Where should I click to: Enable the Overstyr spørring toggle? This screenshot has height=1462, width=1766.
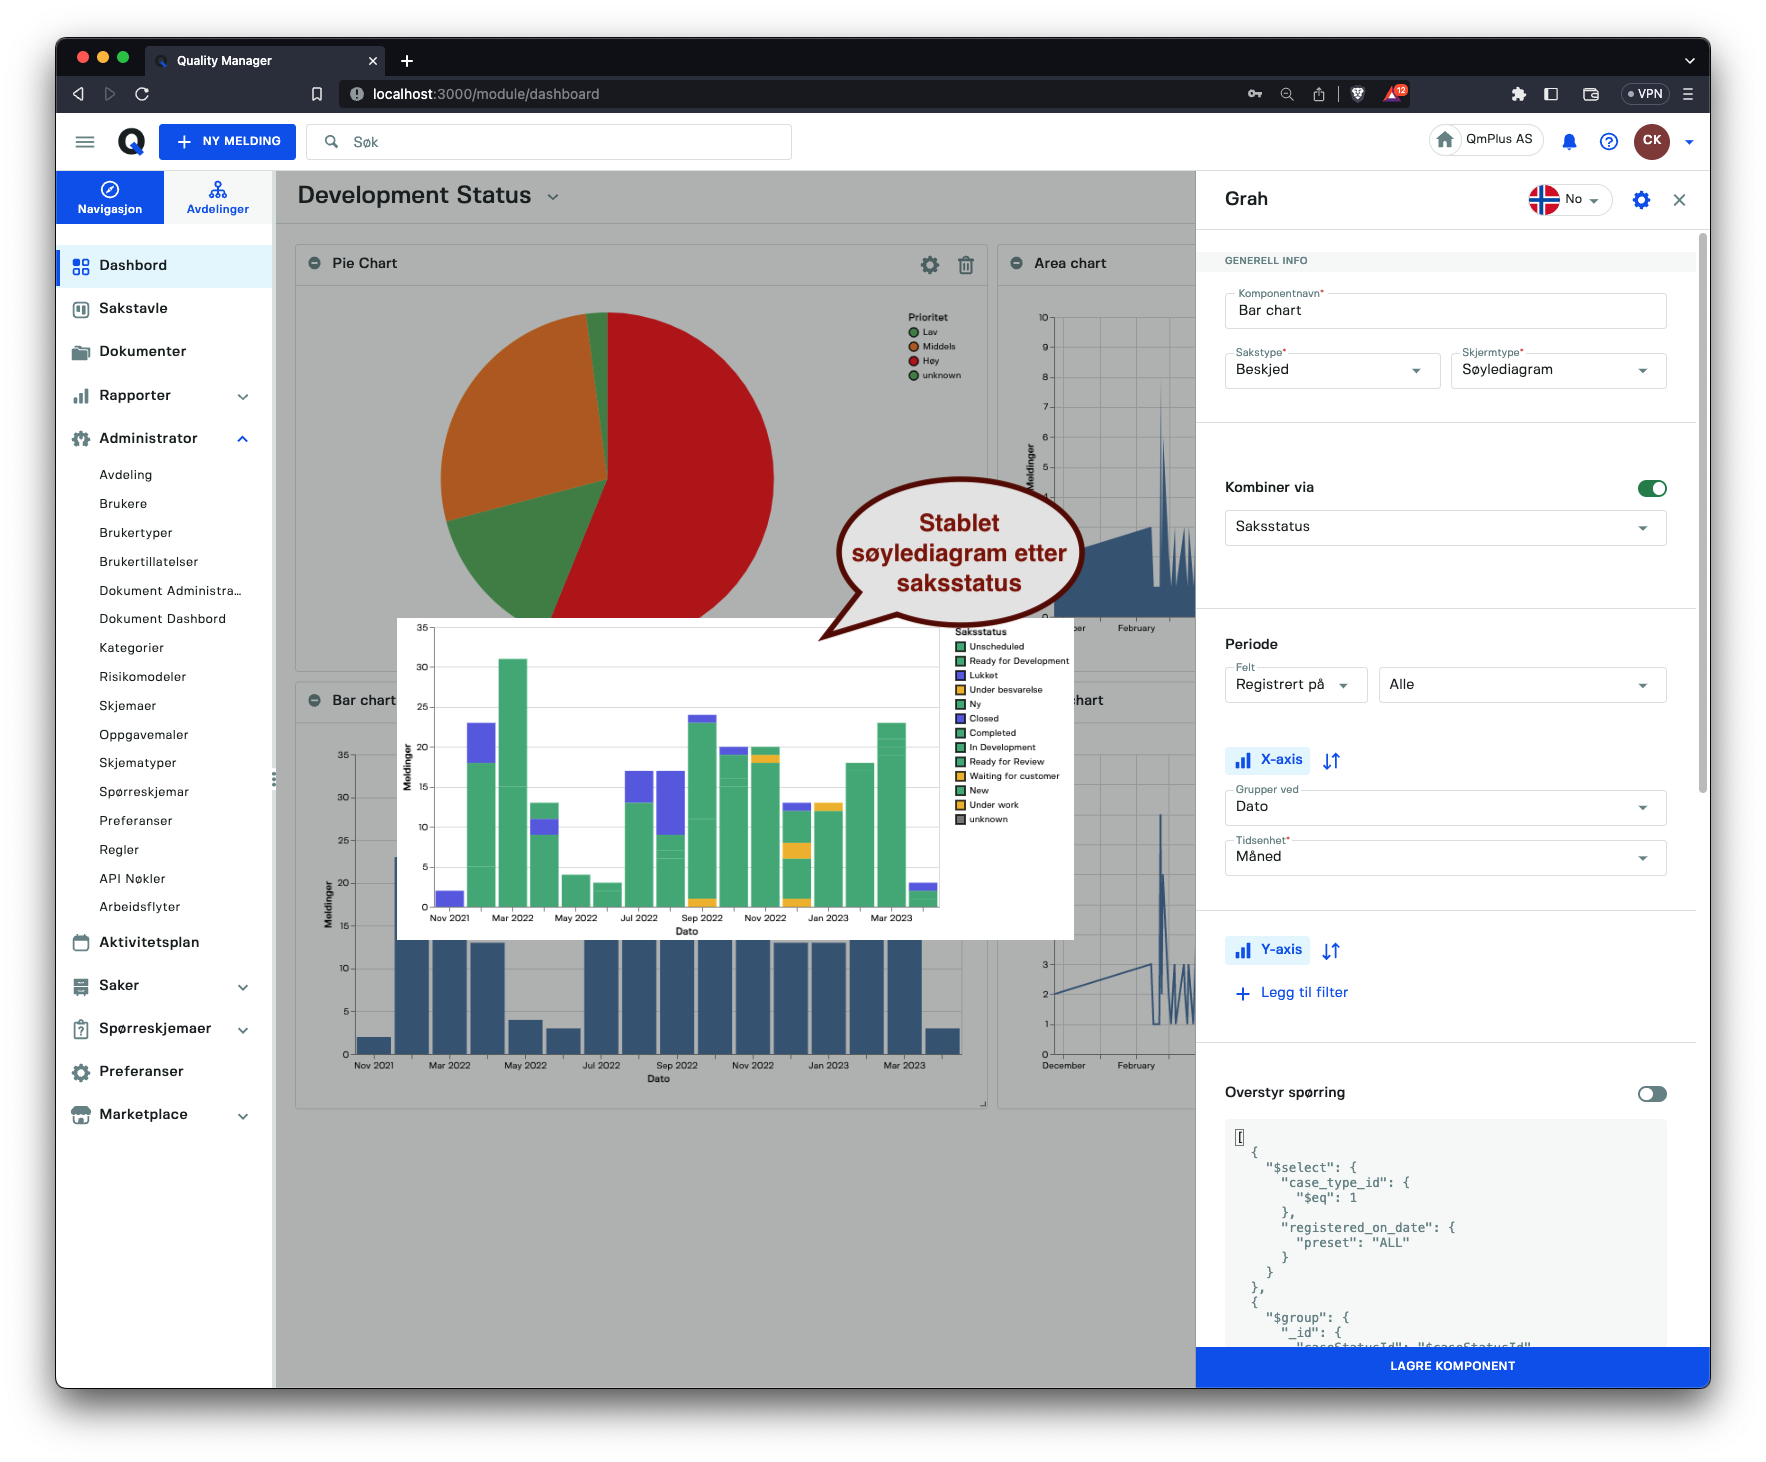pos(1652,1094)
